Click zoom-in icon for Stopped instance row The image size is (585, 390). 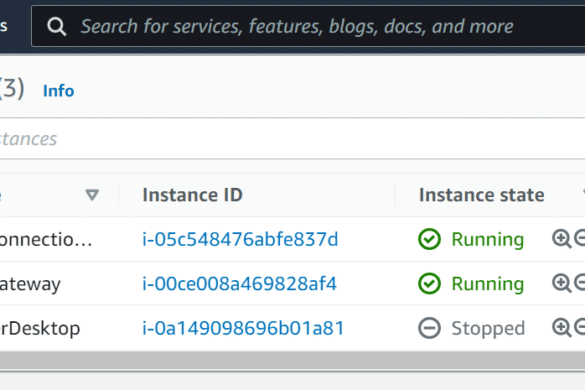point(561,328)
